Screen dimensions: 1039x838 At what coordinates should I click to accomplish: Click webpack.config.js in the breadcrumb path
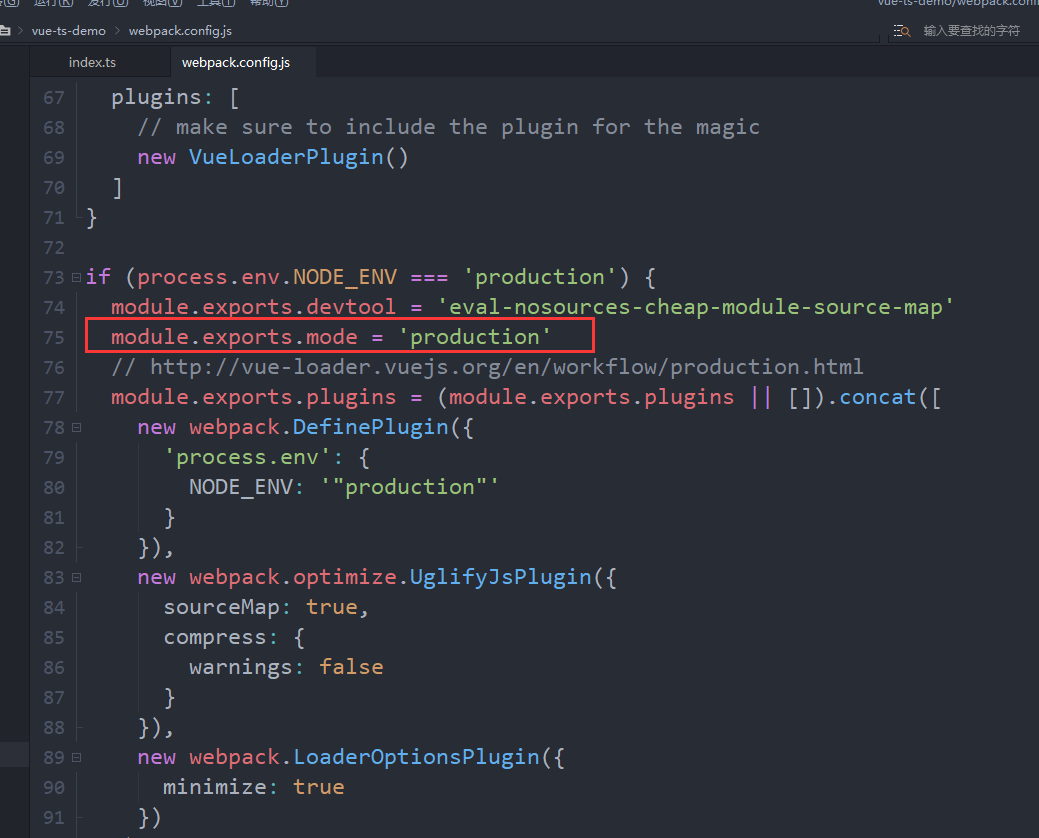(180, 31)
